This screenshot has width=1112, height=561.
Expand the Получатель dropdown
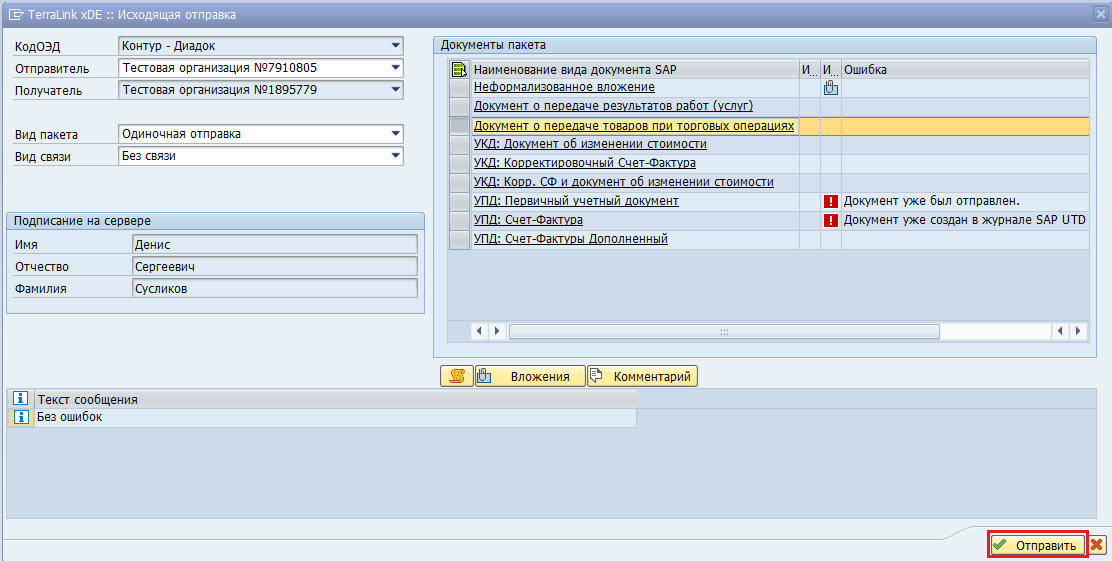pos(396,90)
